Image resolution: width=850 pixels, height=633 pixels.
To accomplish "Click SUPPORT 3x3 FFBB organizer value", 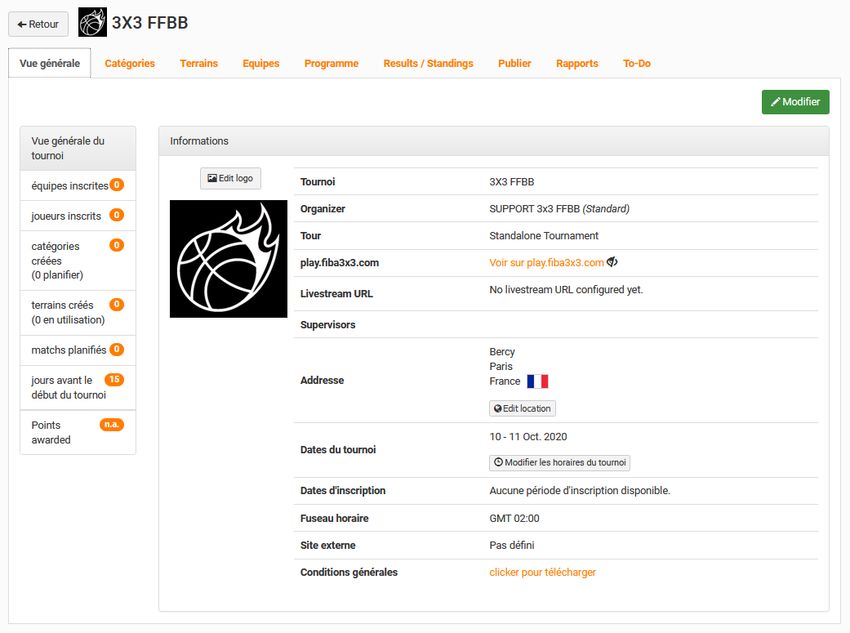I will click(x=559, y=209).
